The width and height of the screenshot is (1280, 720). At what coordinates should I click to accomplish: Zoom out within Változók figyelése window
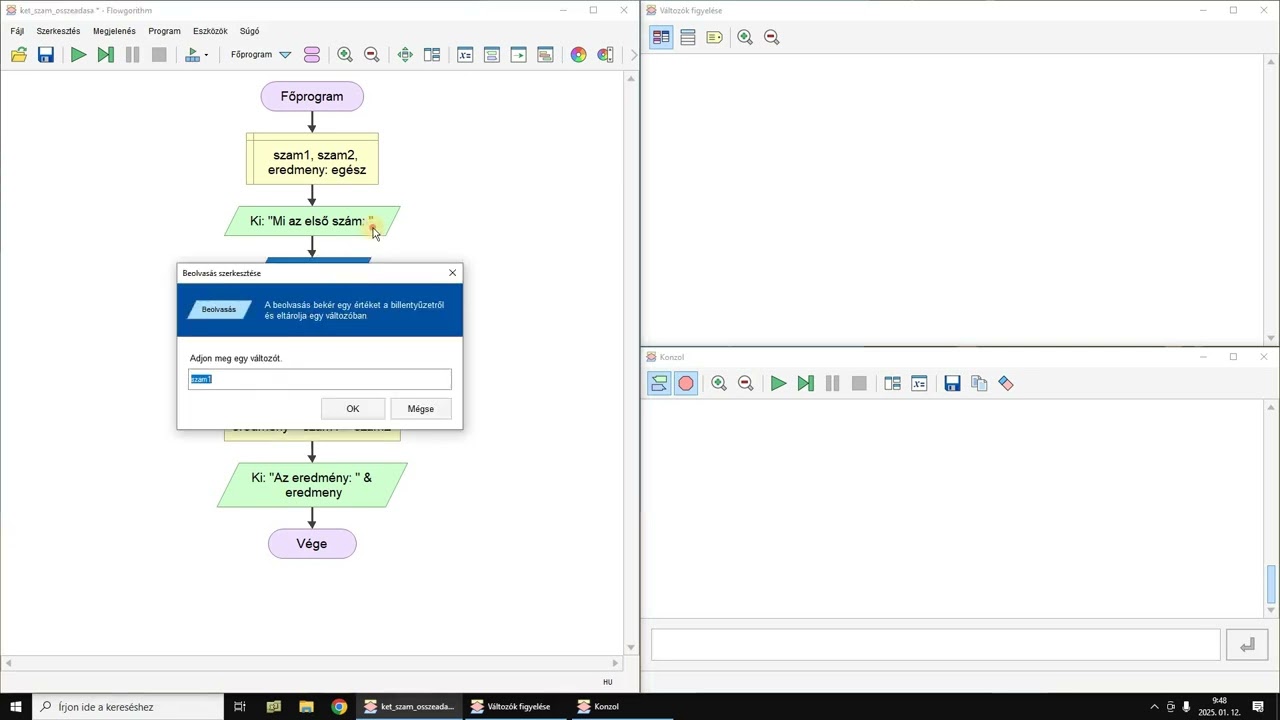pyautogui.click(x=772, y=37)
